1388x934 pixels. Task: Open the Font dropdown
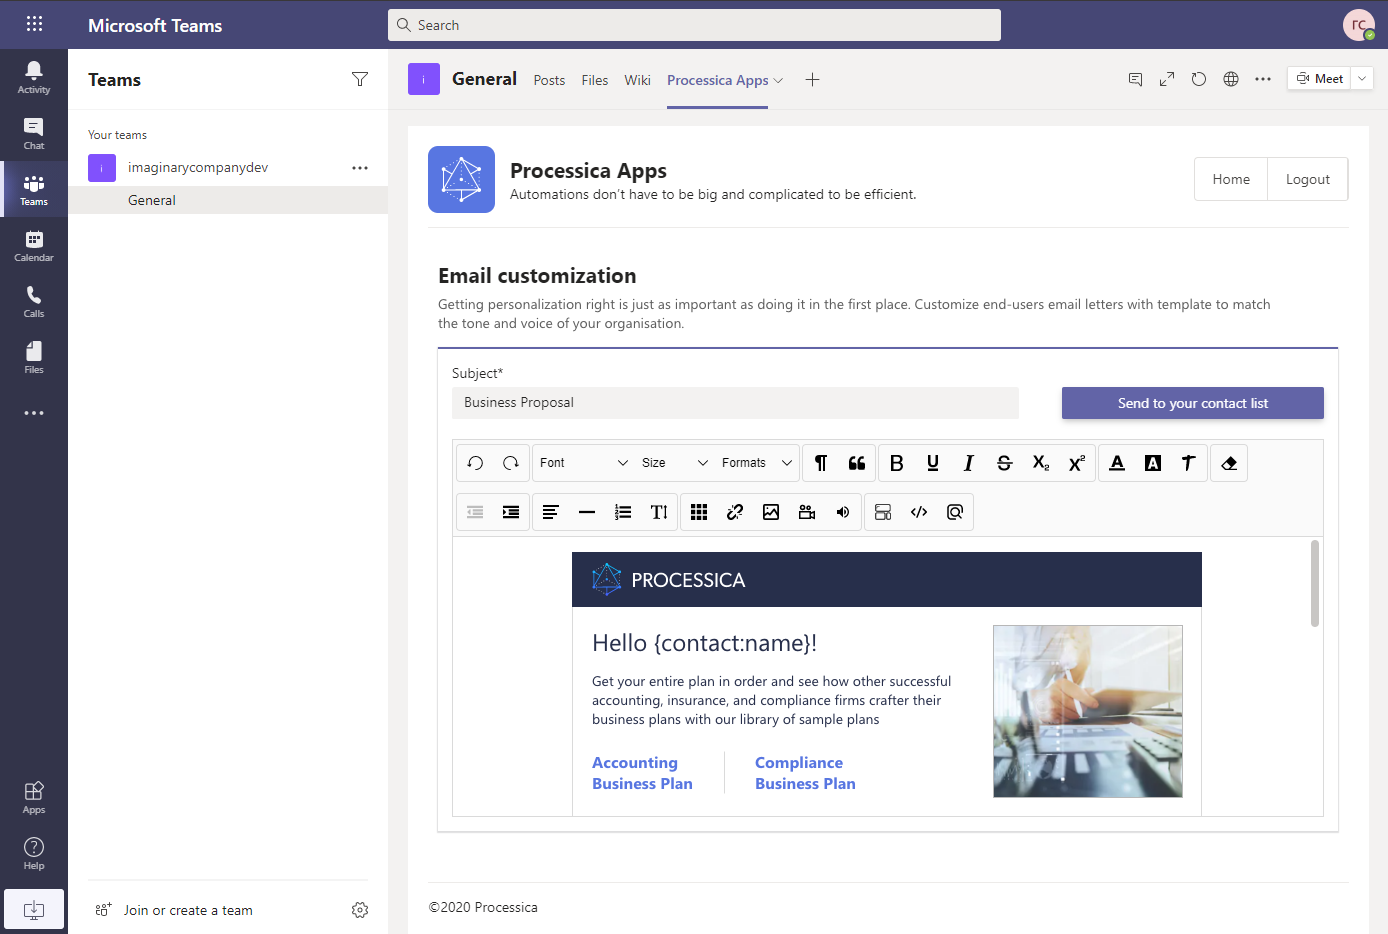click(584, 463)
